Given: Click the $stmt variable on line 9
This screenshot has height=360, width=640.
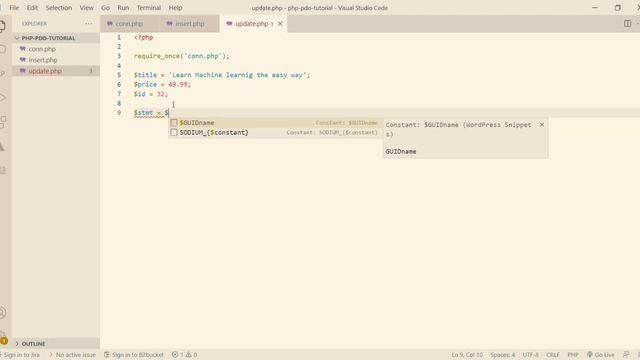Looking at the screenshot, I should 143,113.
